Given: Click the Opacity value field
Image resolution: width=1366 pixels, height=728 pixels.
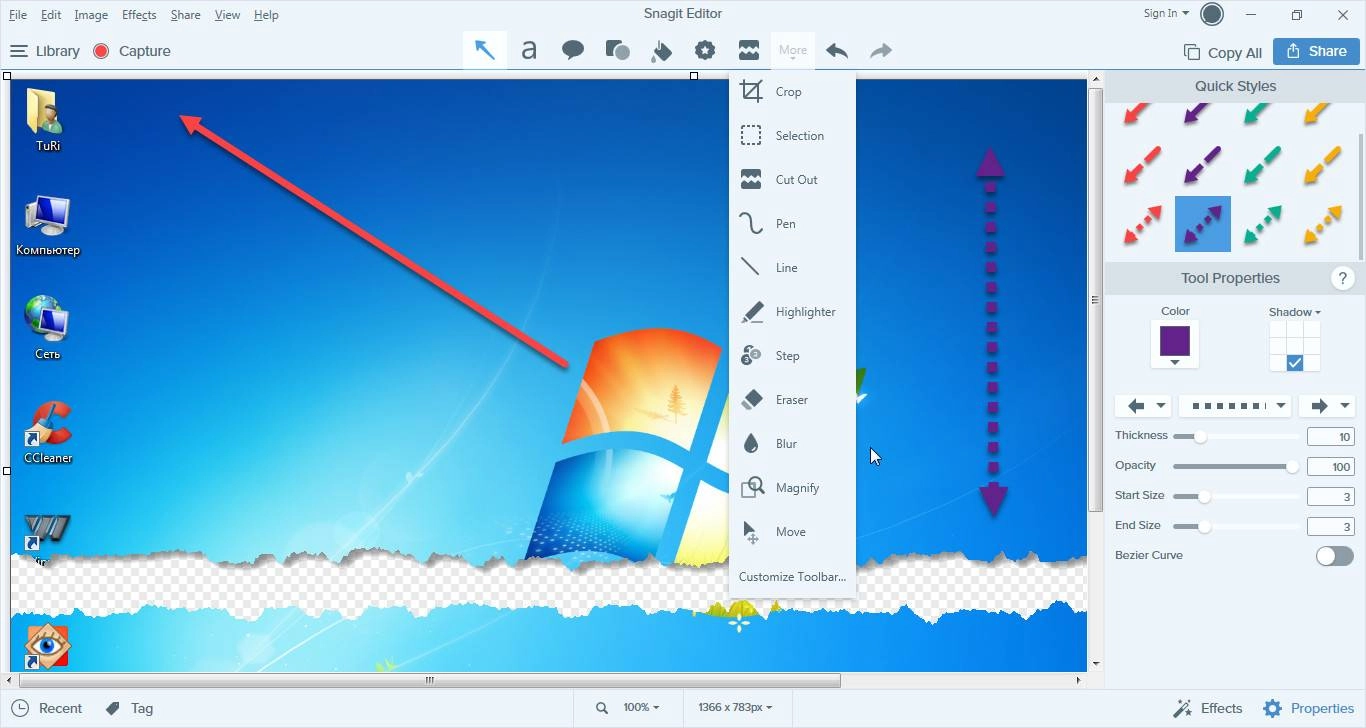Looking at the screenshot, I should (x=1331, y=466).
